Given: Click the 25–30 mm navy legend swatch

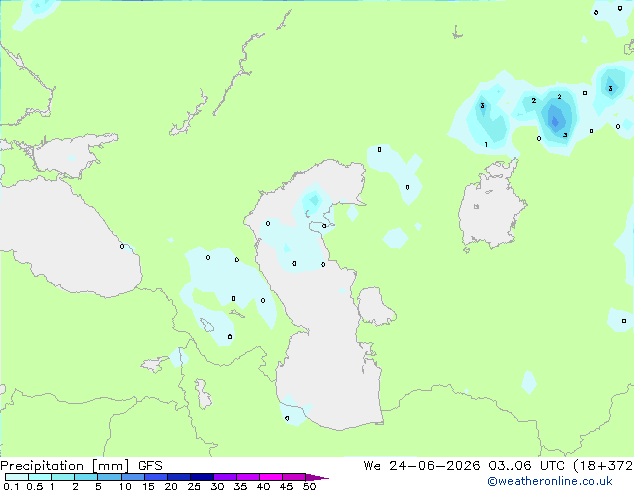Looking at the screenshot, I should [201, 477].
